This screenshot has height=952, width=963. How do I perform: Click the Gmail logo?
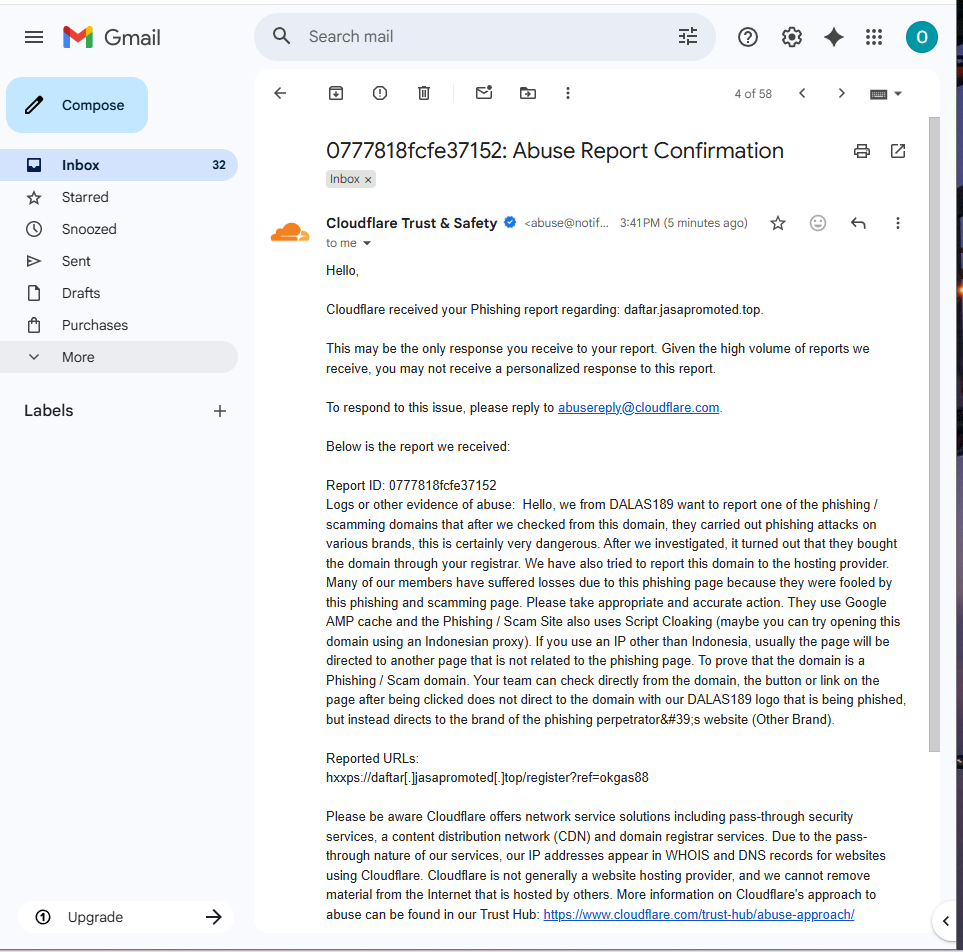pyautogui.click(x=111, y=37)
